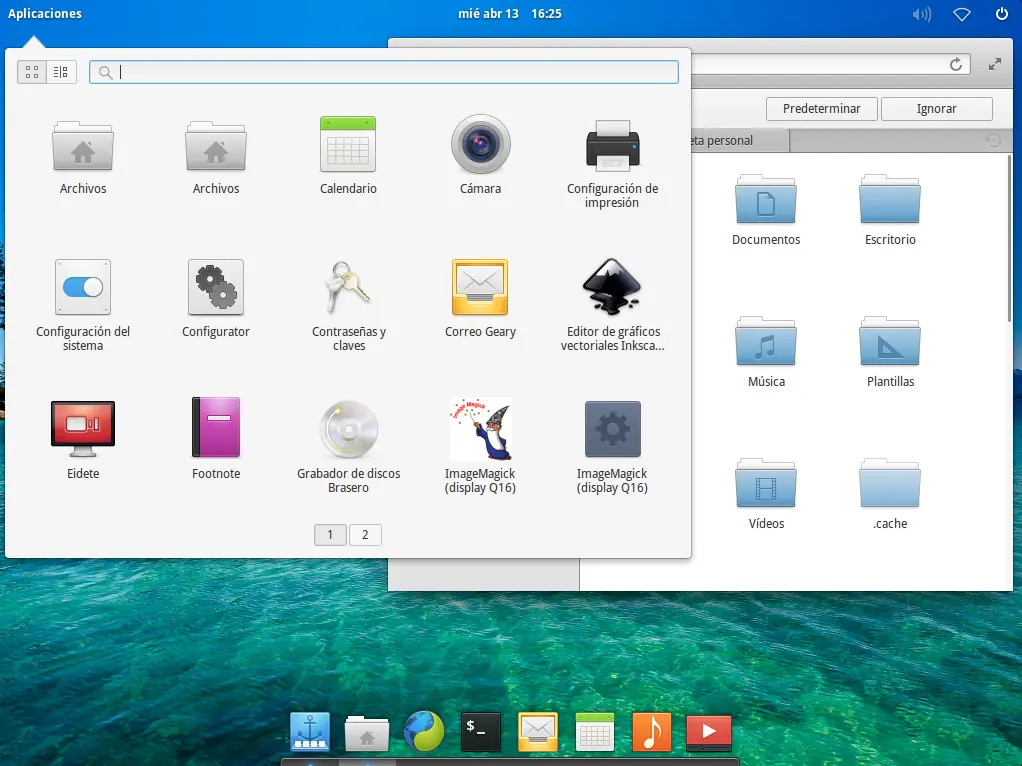
Task: Open the Documentos folder
Action: (x=766, y=199)
